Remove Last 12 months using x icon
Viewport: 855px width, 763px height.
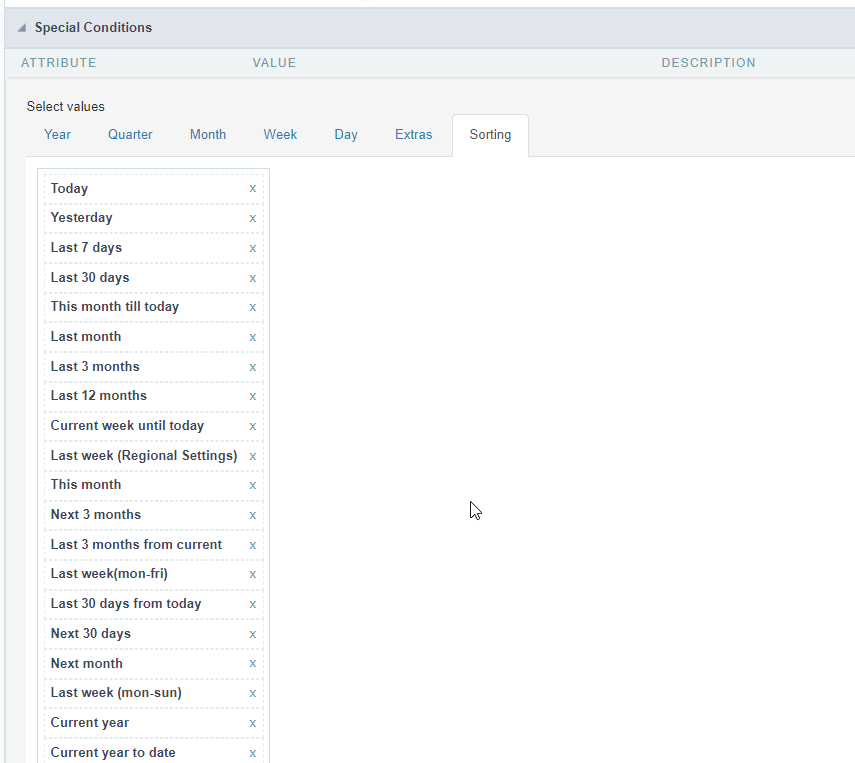(x=252, y=396)
